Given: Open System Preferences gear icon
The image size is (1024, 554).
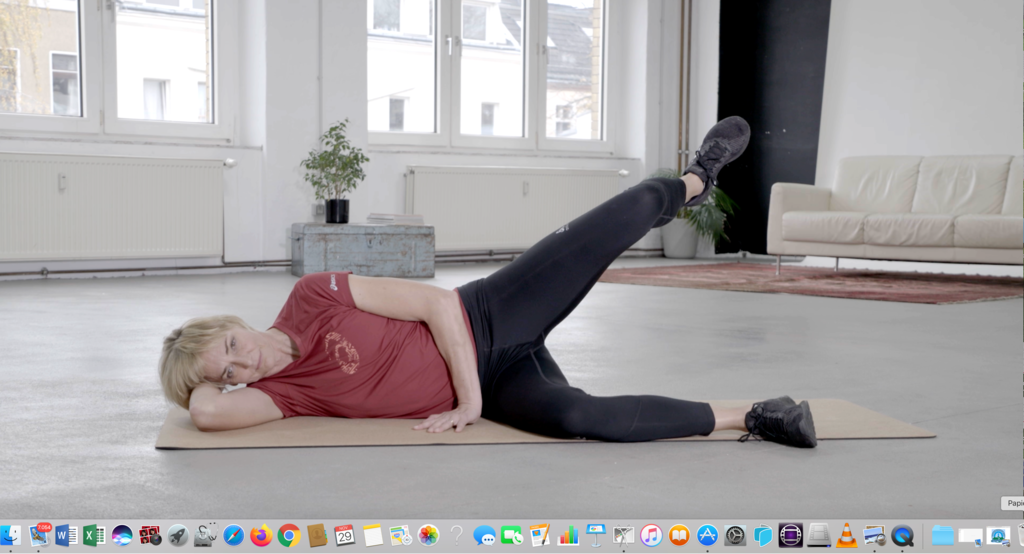Looking at the screenshot, I should [x=735, y=535].
